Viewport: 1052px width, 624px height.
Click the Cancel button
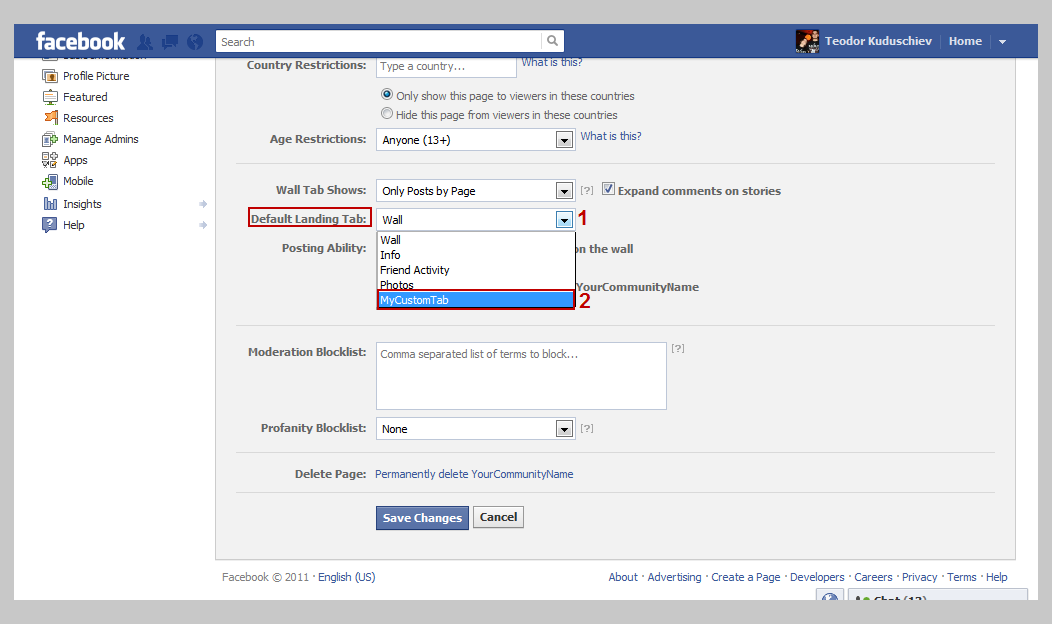[498, 517]
